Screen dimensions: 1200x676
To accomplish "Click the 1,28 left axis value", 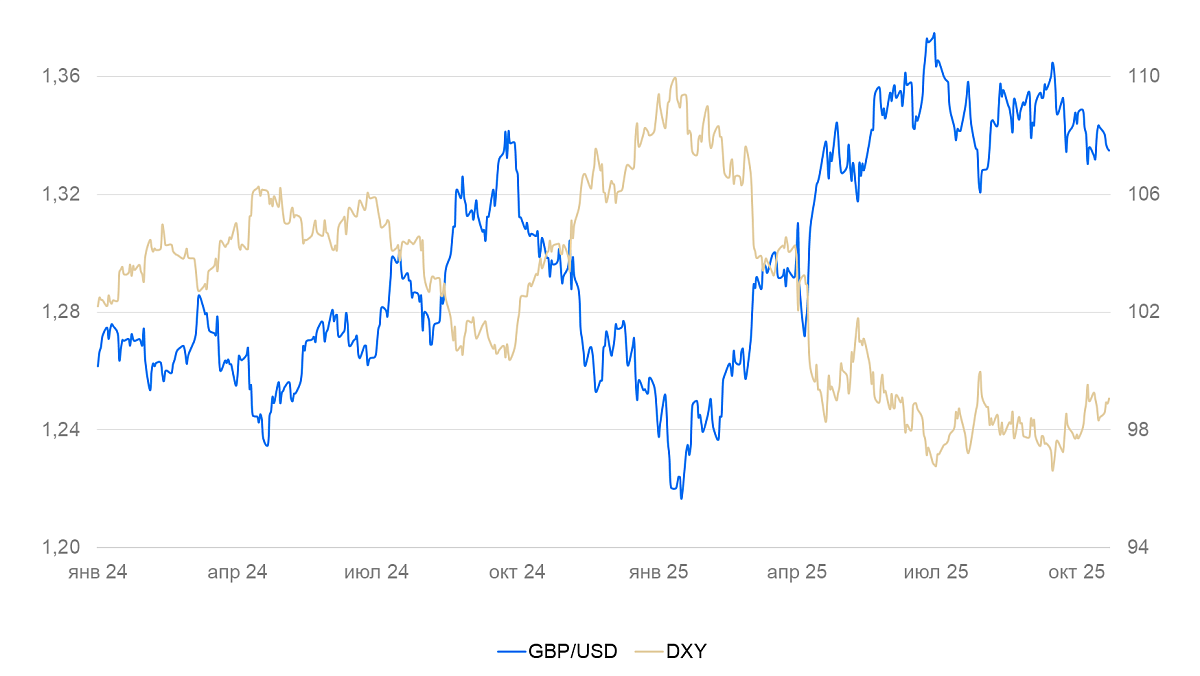I will point(59,312).
